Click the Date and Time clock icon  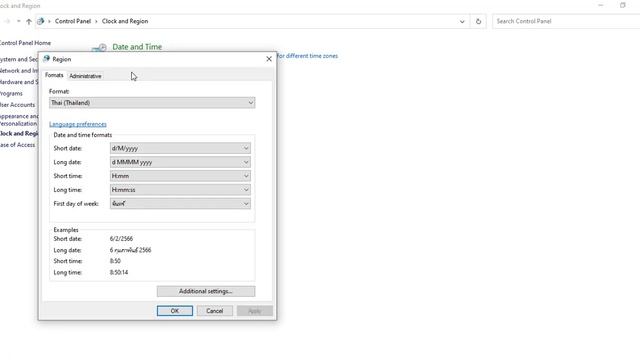pos(99,48)
